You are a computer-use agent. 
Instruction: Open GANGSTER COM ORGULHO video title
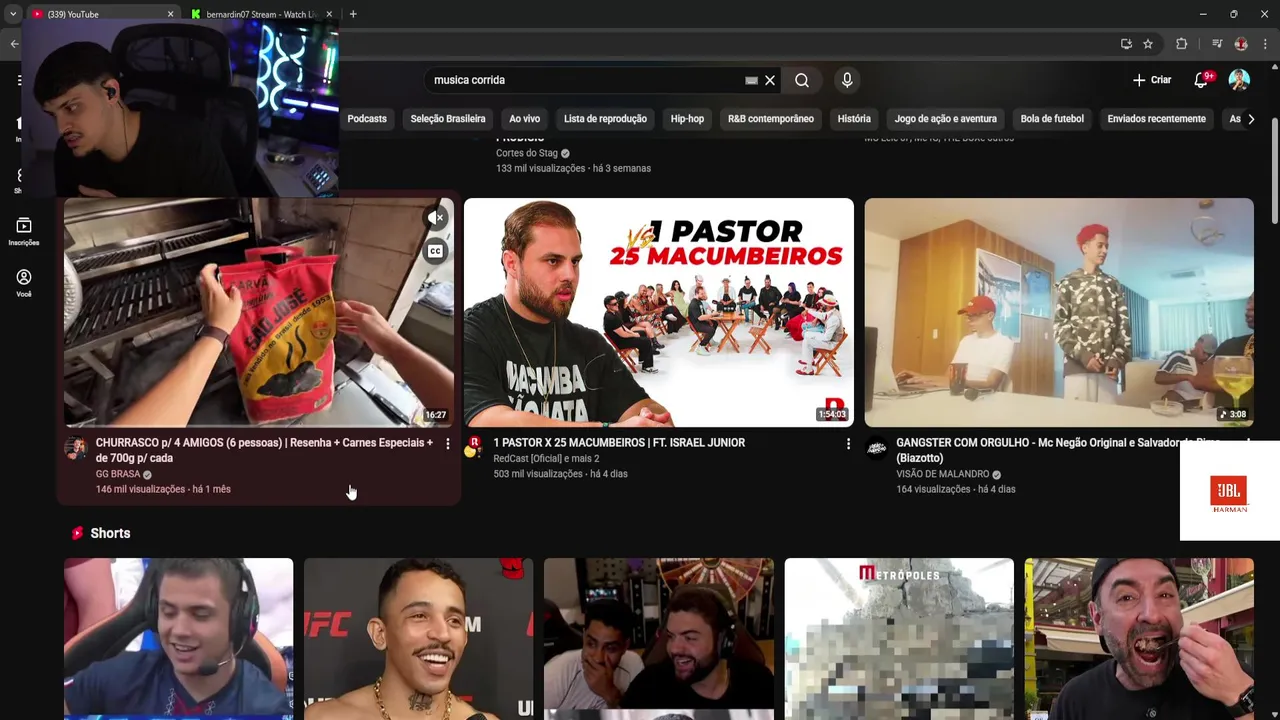coord(1058,450)
